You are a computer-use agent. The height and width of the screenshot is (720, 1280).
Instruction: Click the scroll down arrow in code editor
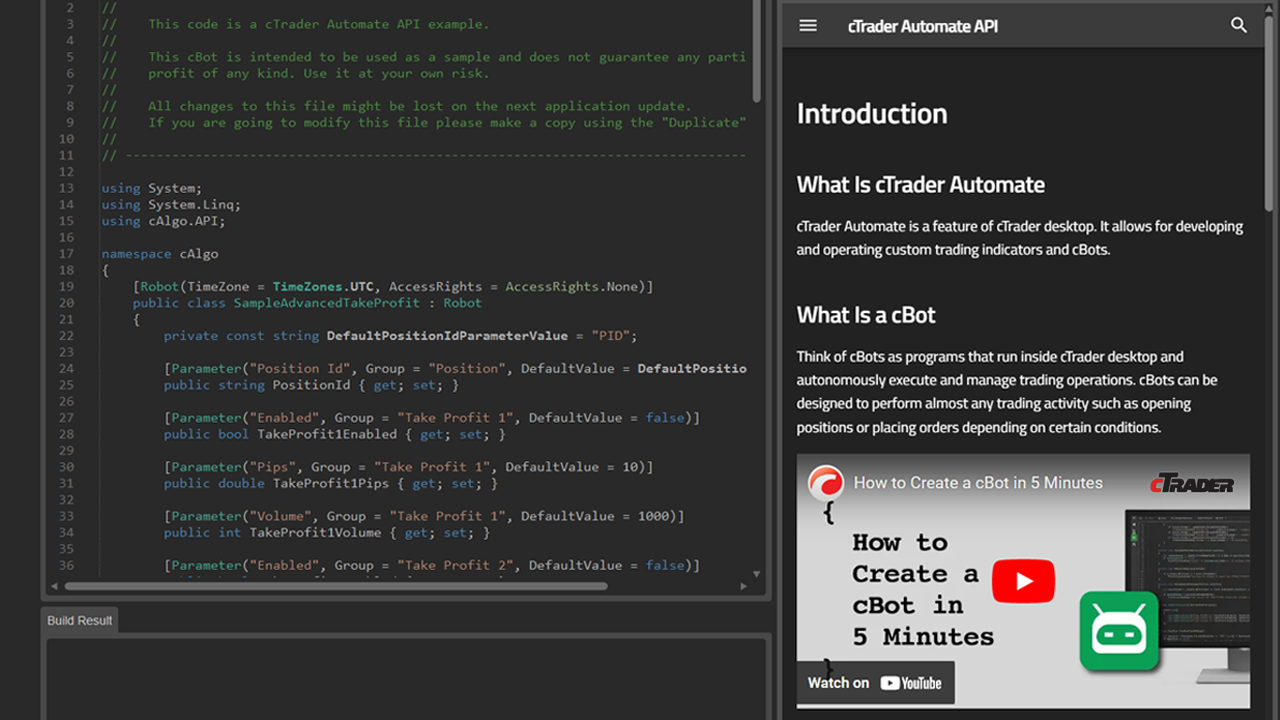757,574
